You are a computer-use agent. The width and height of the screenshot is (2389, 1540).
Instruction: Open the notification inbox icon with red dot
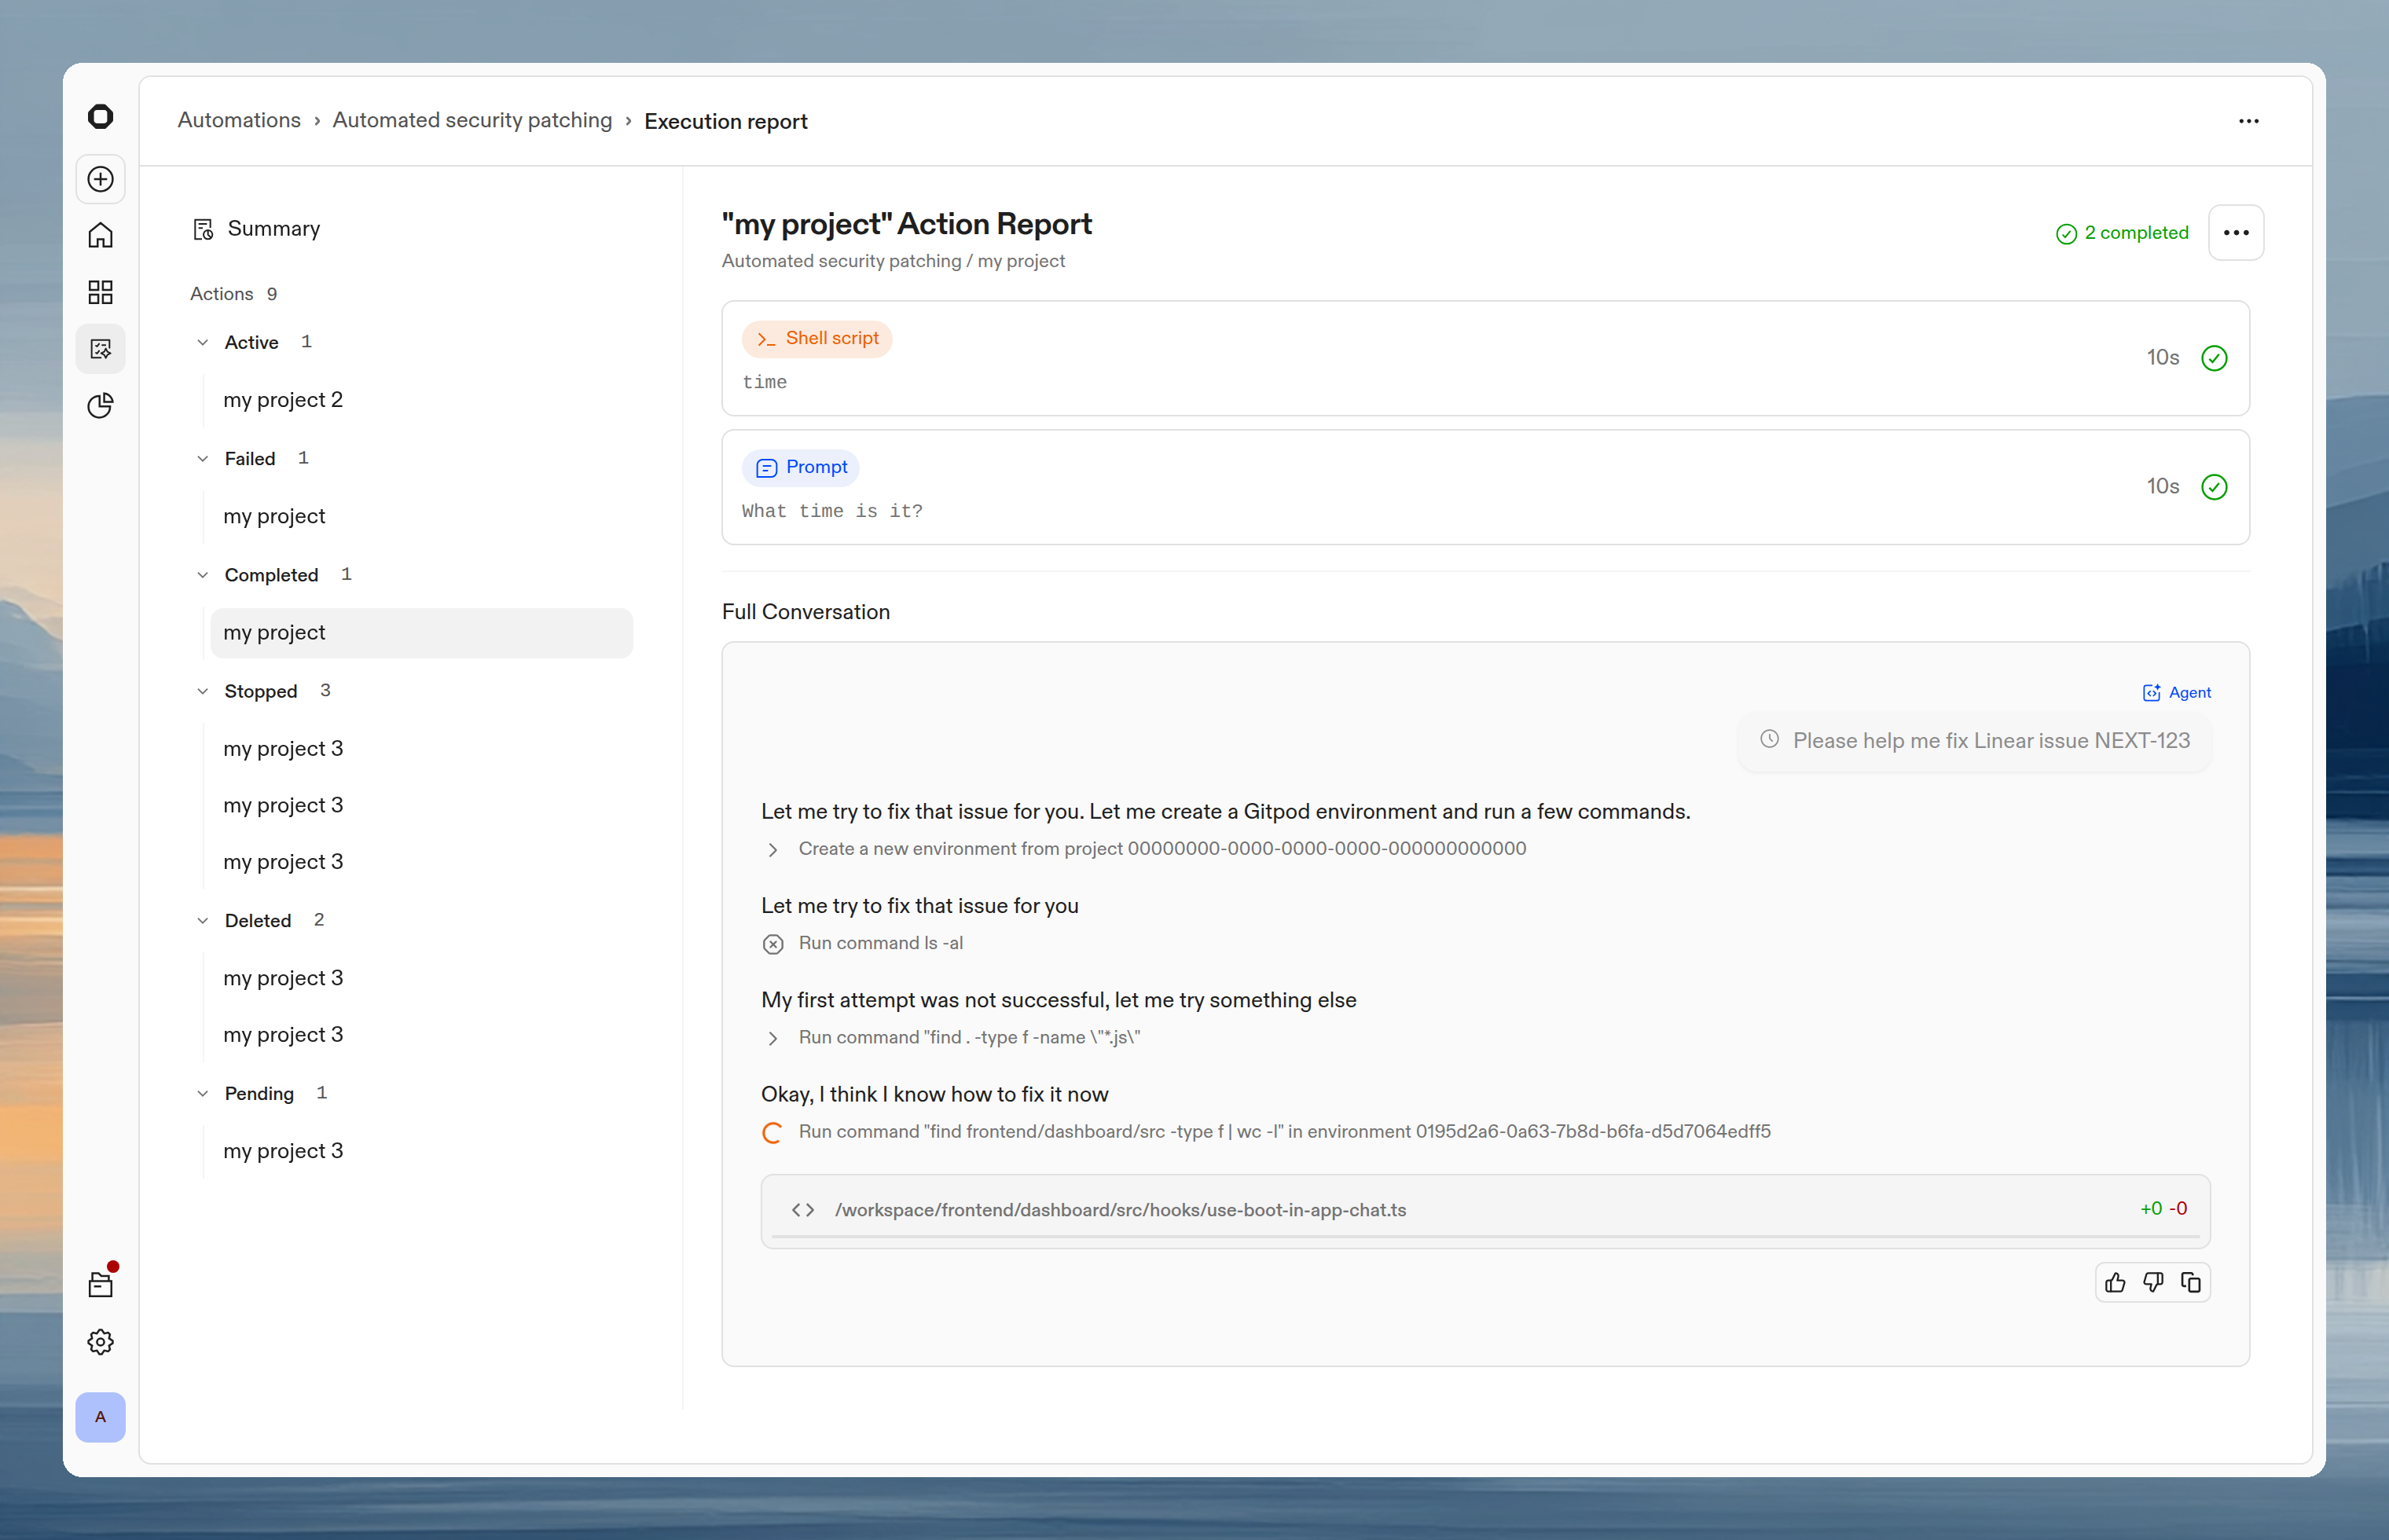[100, 1284]
